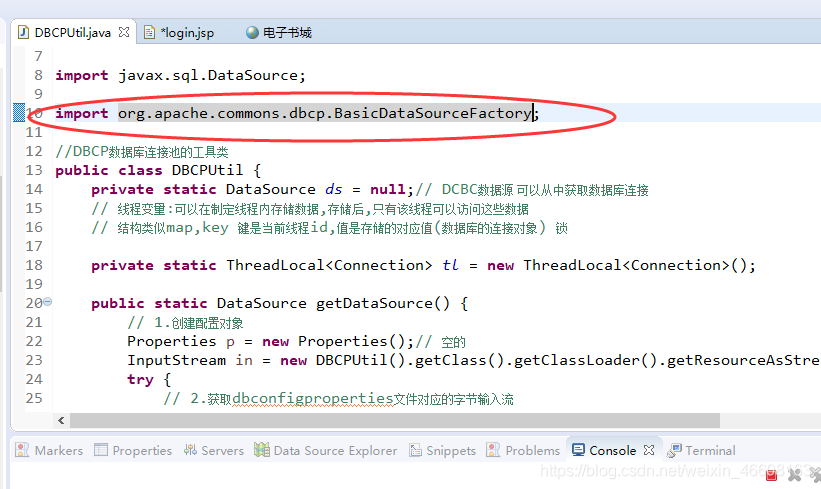The width and height of the screenshot is (821, 489).
Task: Click the Properties view icon
Action: pos(101,450)
